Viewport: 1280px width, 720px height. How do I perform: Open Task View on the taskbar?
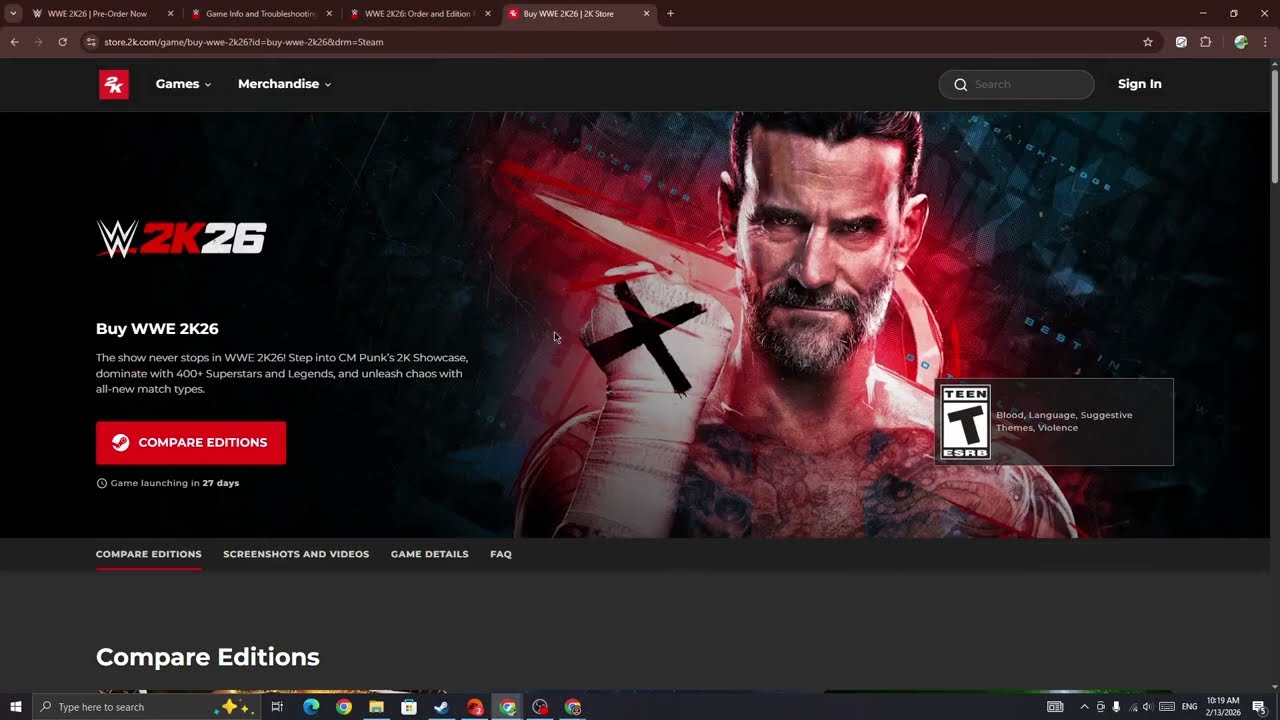277,707
